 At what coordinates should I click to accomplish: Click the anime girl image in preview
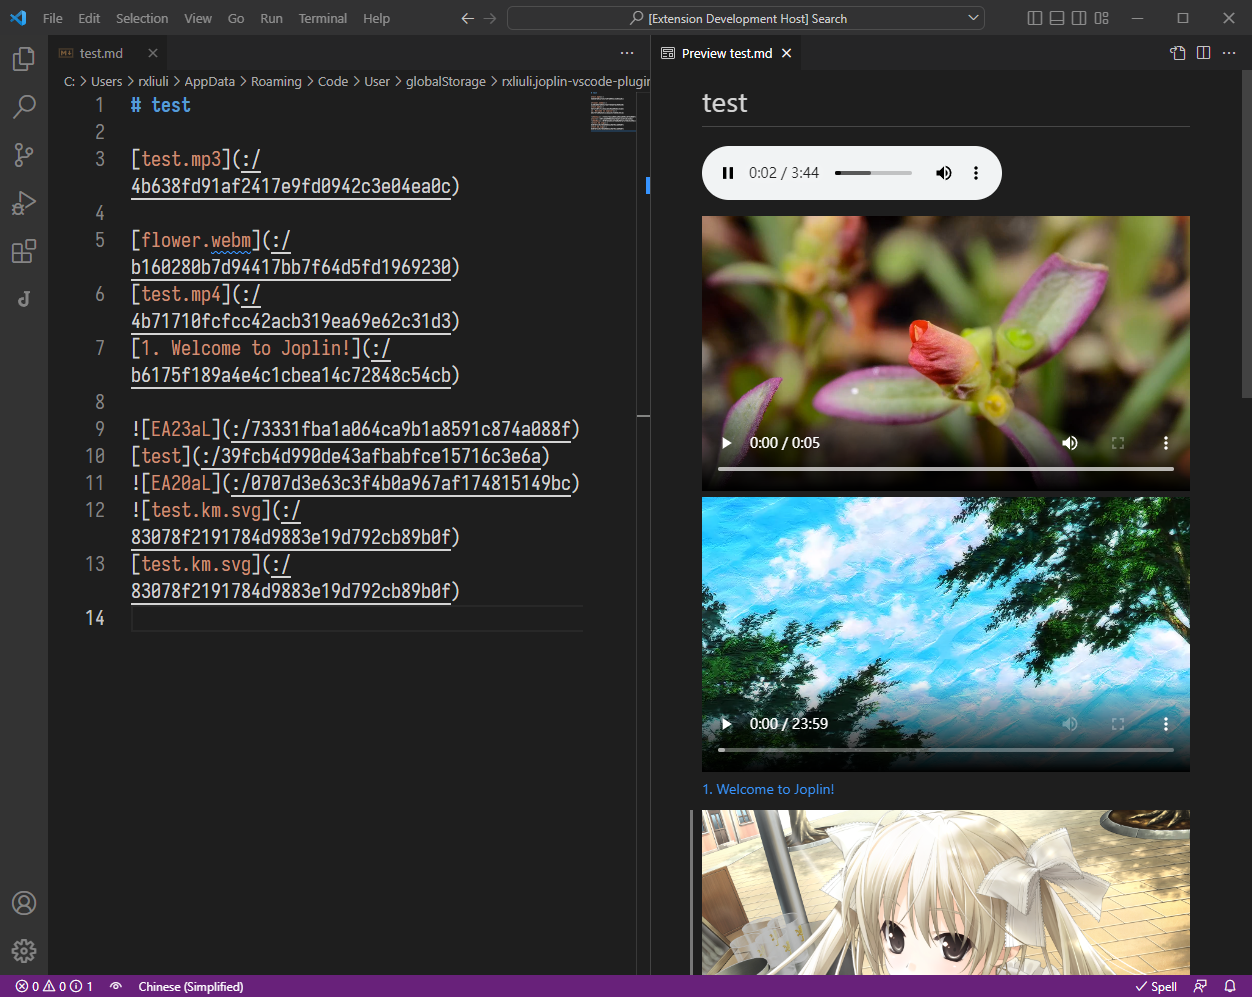tap(946, 892)
